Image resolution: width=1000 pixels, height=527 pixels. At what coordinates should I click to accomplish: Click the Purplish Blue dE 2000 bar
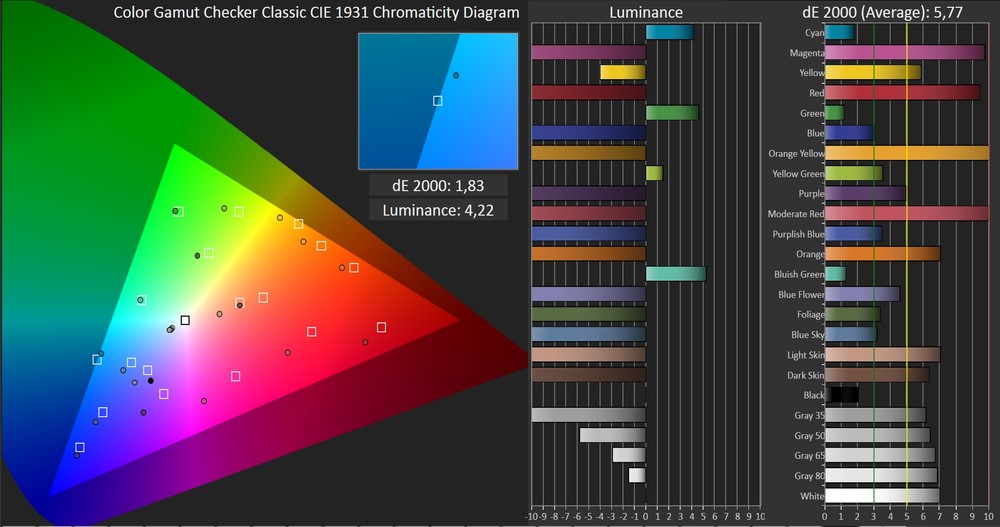pos(853,234)
